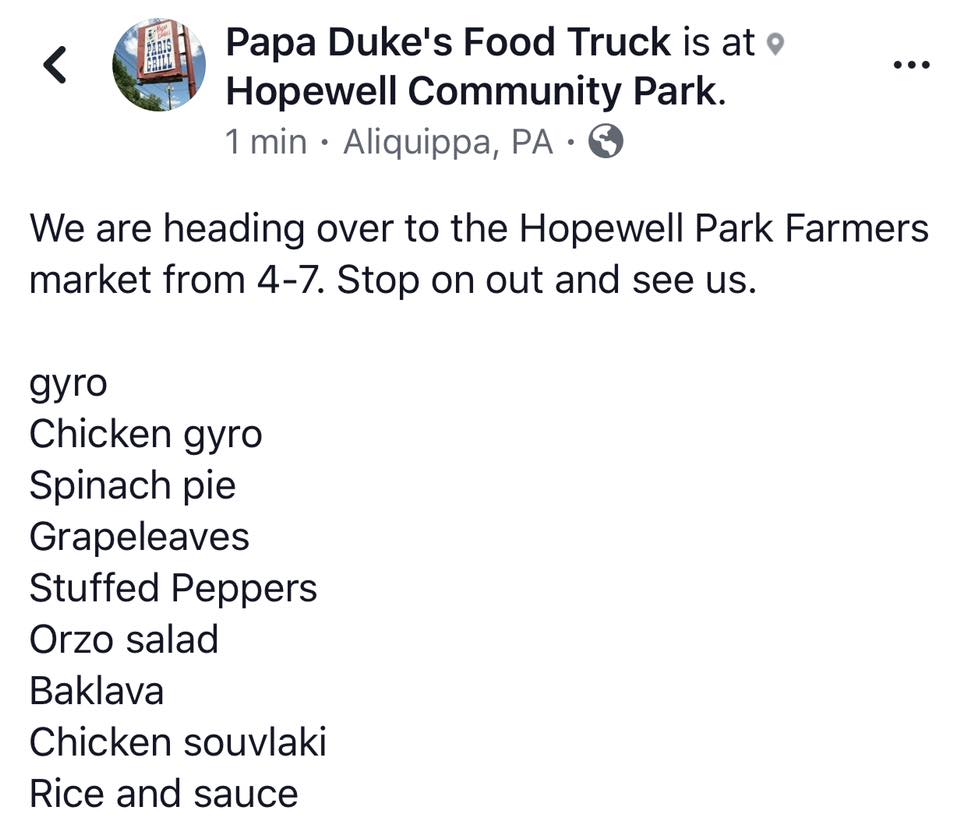Tap the "Baklava" menu line
Viewport: 960px width, 838px height.
(x=96, y=691)
